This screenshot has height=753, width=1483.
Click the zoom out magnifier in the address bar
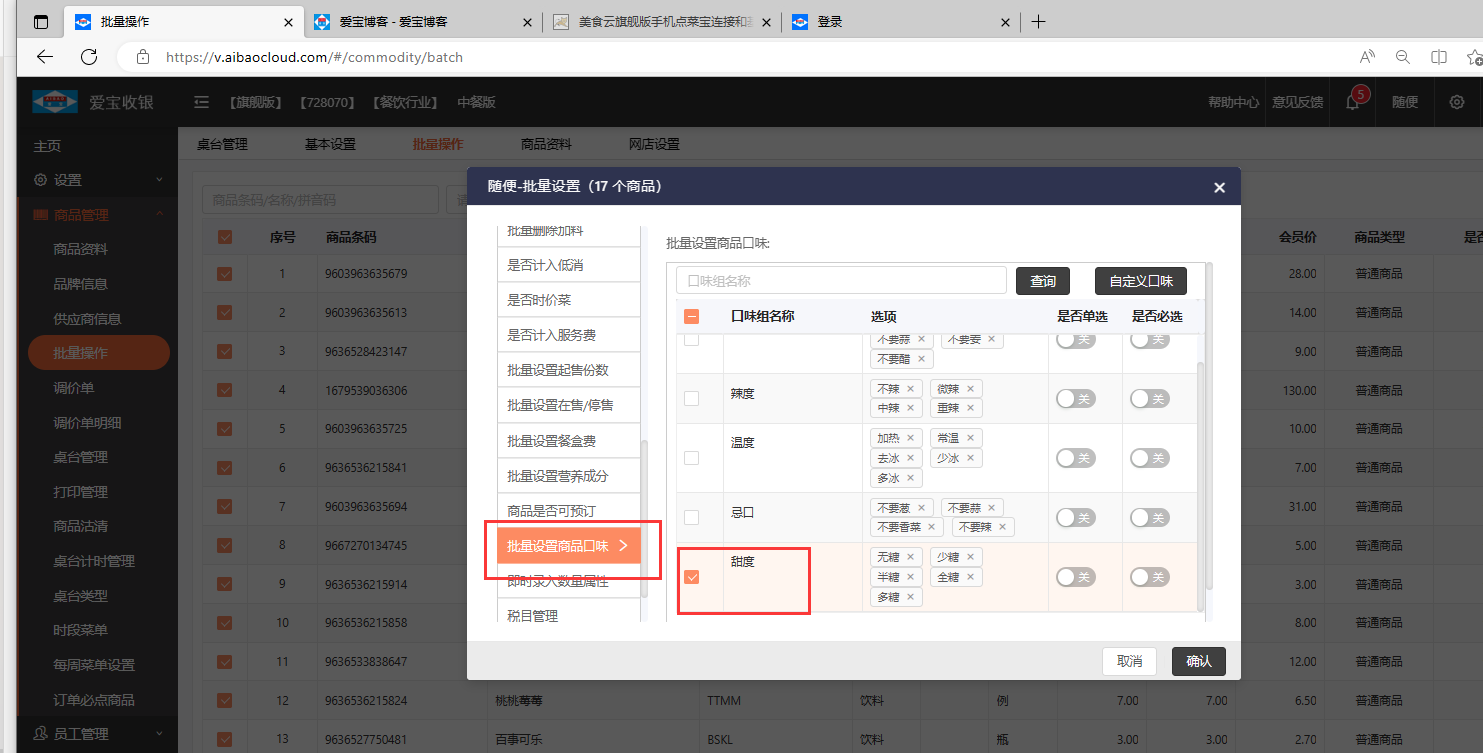pyautogui.click(x=1403, y=57)
